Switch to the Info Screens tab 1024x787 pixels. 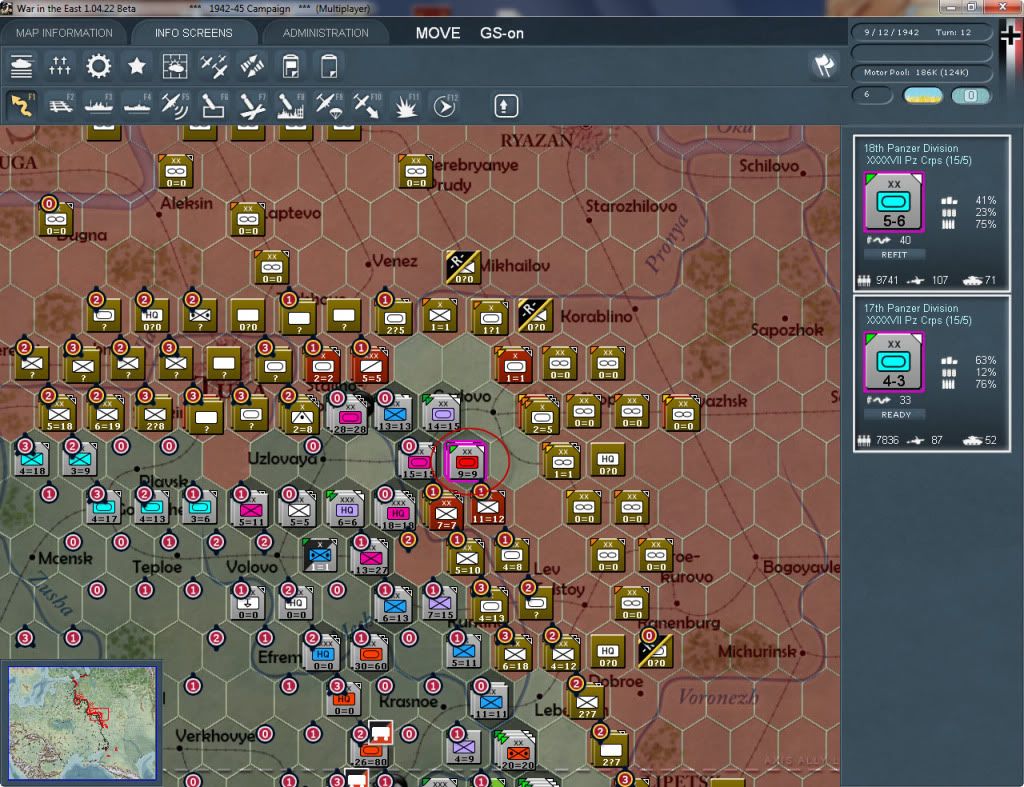coord(193,33)
